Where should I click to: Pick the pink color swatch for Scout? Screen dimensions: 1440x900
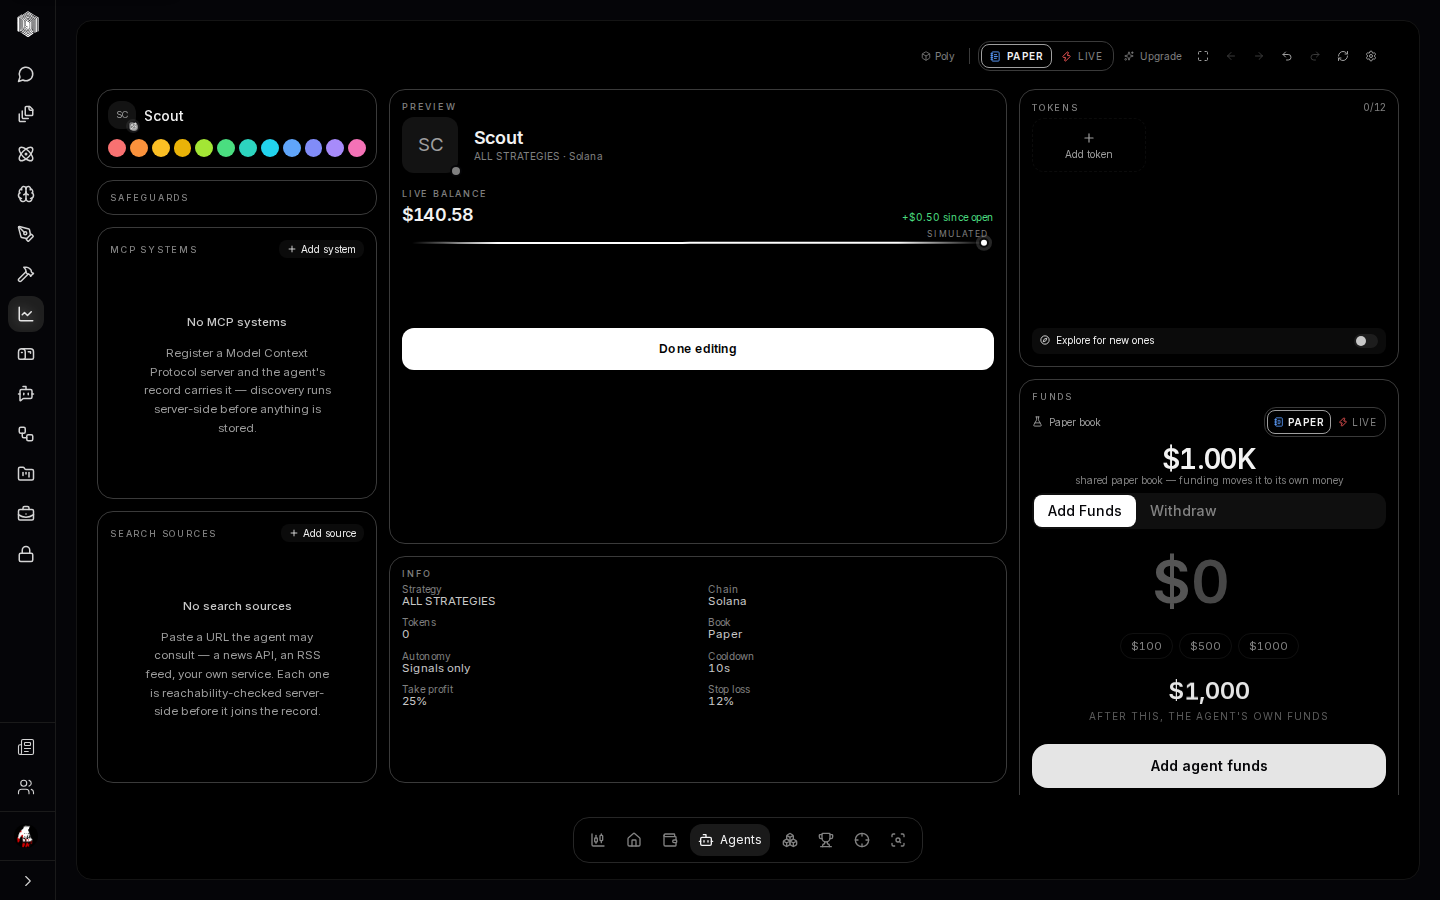[x=357, y=148]
